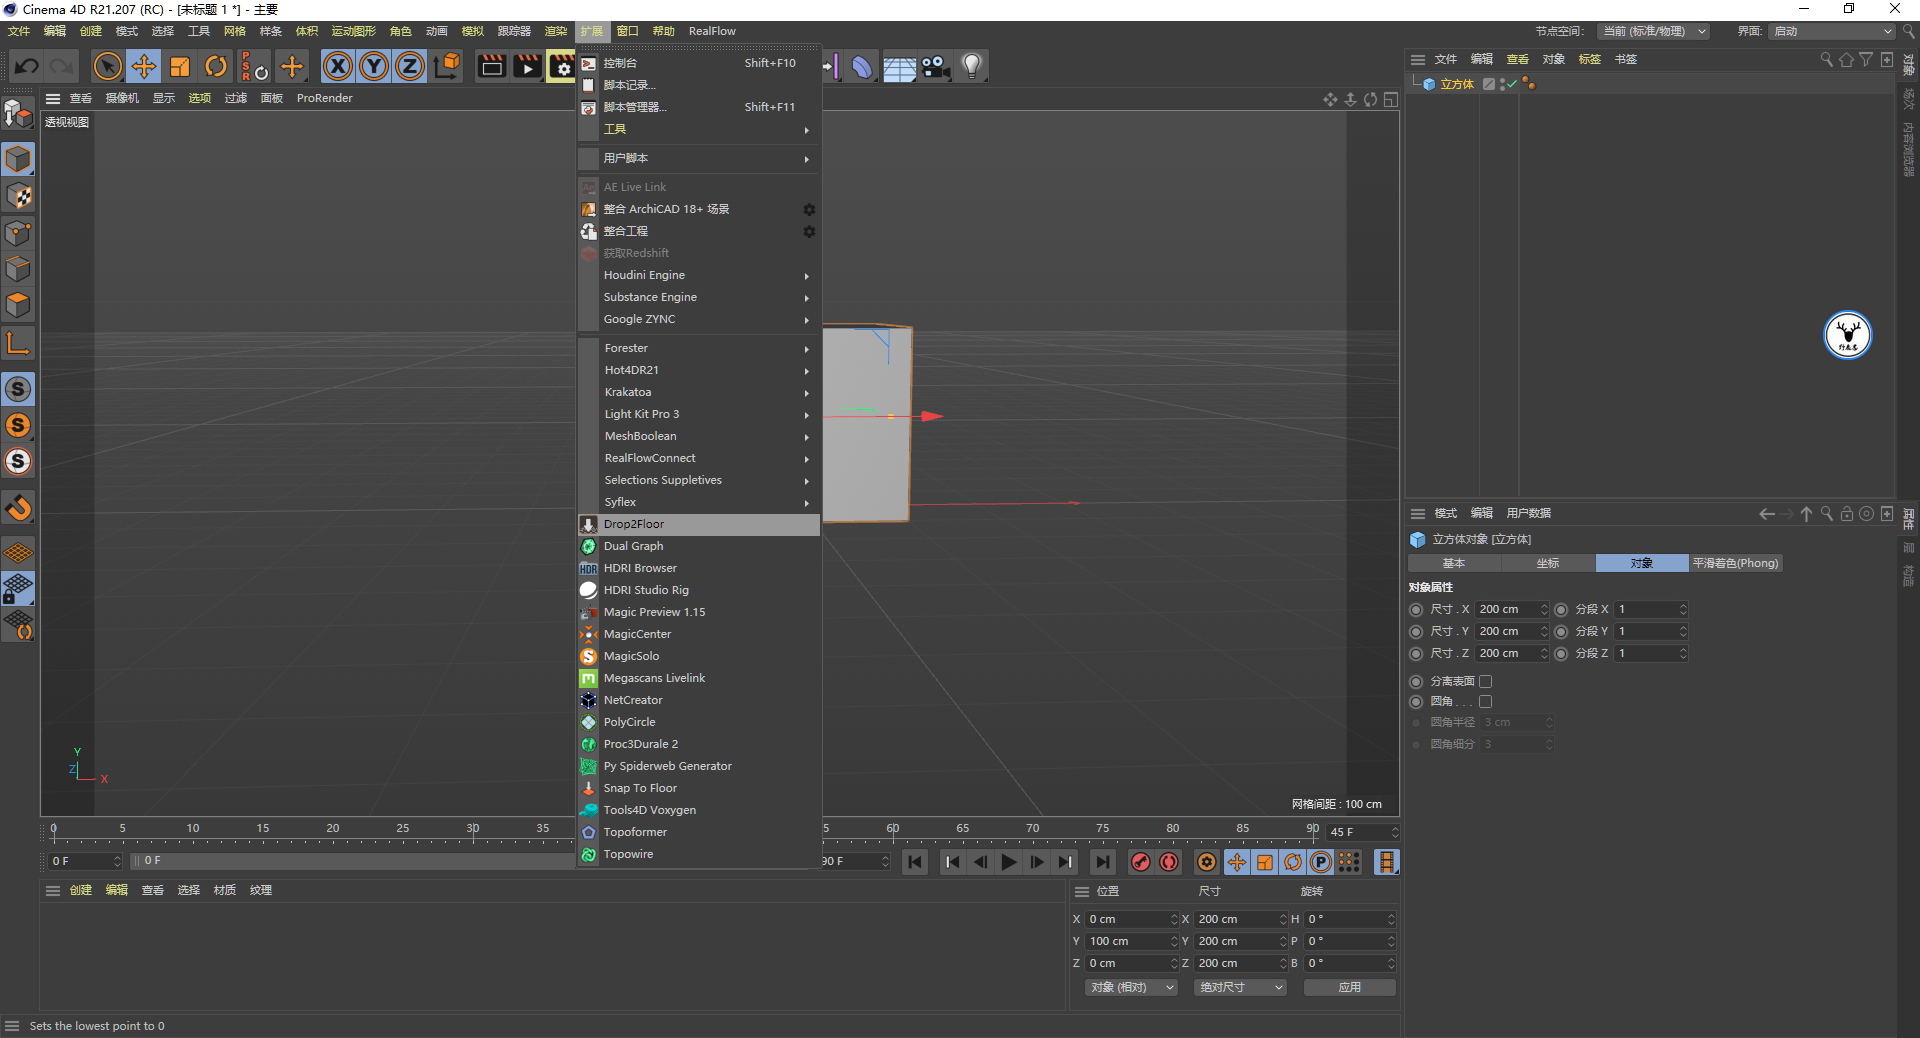The height and width of the screenshot is (1038, 1920).
Task: Open 界面 layout dropdown
Action: click(1831, 31)
